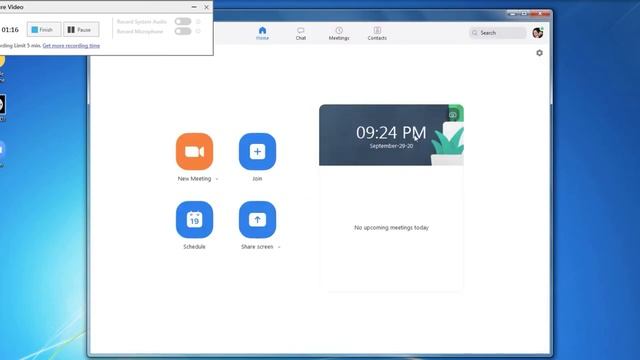Close the Zoom window
640x360 pixels.
click(540, 13)
